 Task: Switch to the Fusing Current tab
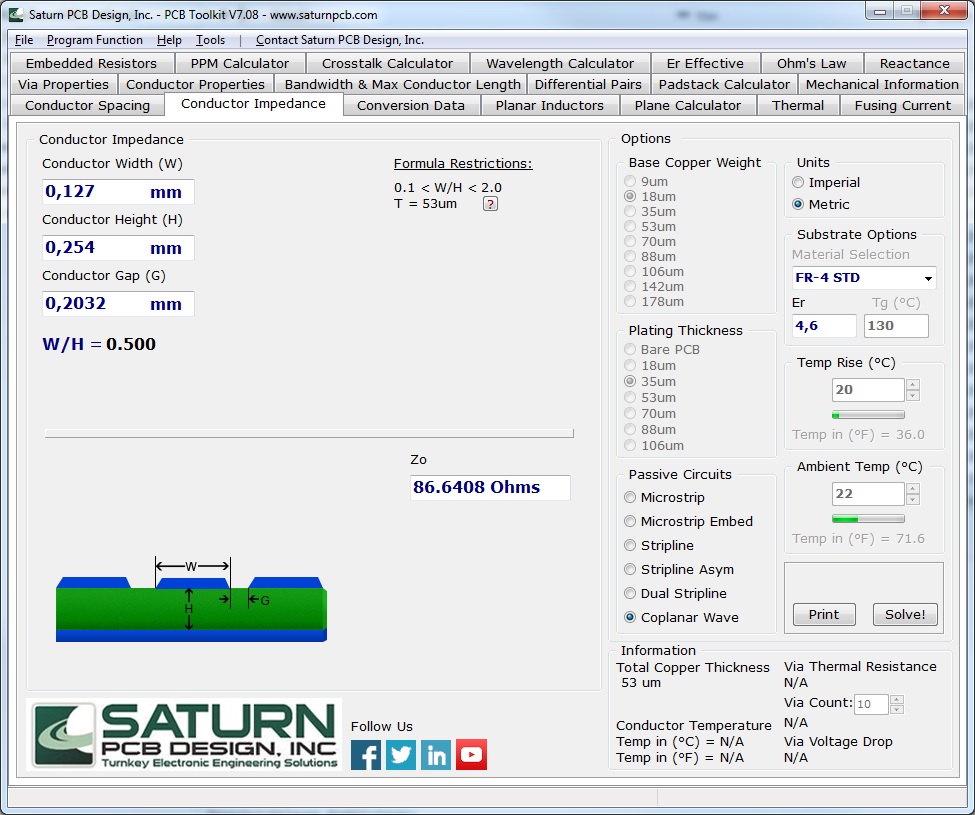point(902,106)
